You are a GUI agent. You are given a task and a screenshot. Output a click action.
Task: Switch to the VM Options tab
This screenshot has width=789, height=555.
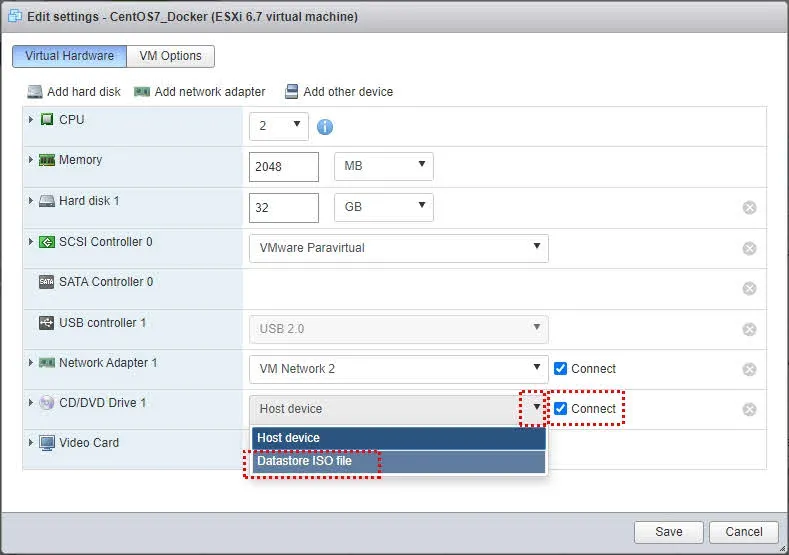pyautogui.click(x=170, y=56)
